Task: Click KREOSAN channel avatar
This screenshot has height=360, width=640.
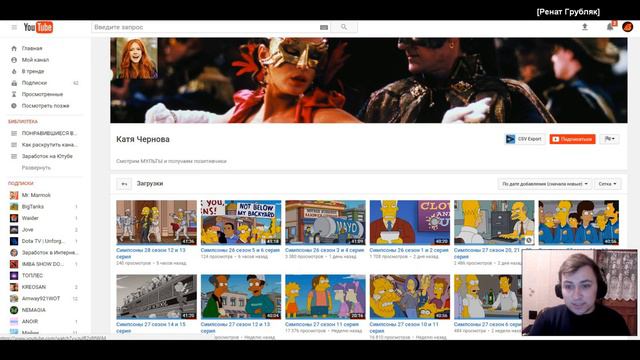Action: (x=14, y=287)
